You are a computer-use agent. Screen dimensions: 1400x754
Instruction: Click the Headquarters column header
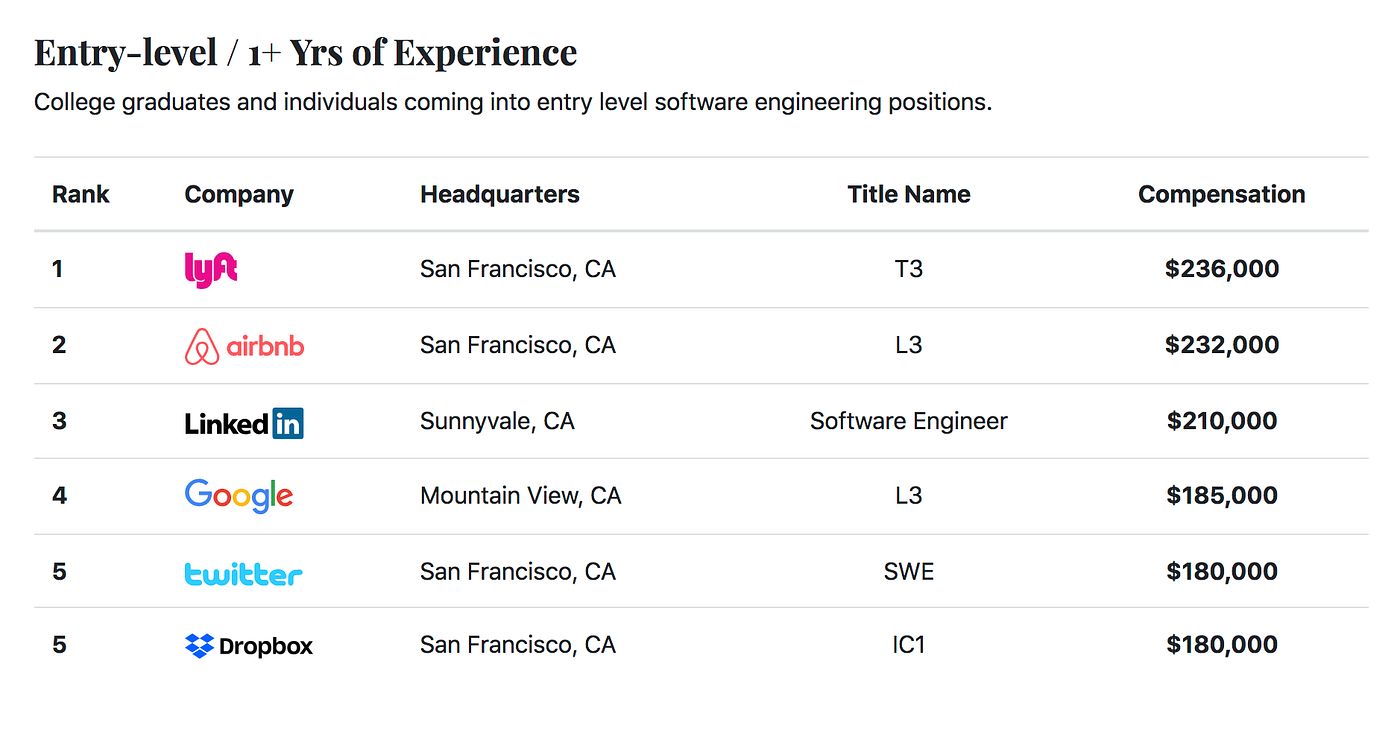coord(500,194)
